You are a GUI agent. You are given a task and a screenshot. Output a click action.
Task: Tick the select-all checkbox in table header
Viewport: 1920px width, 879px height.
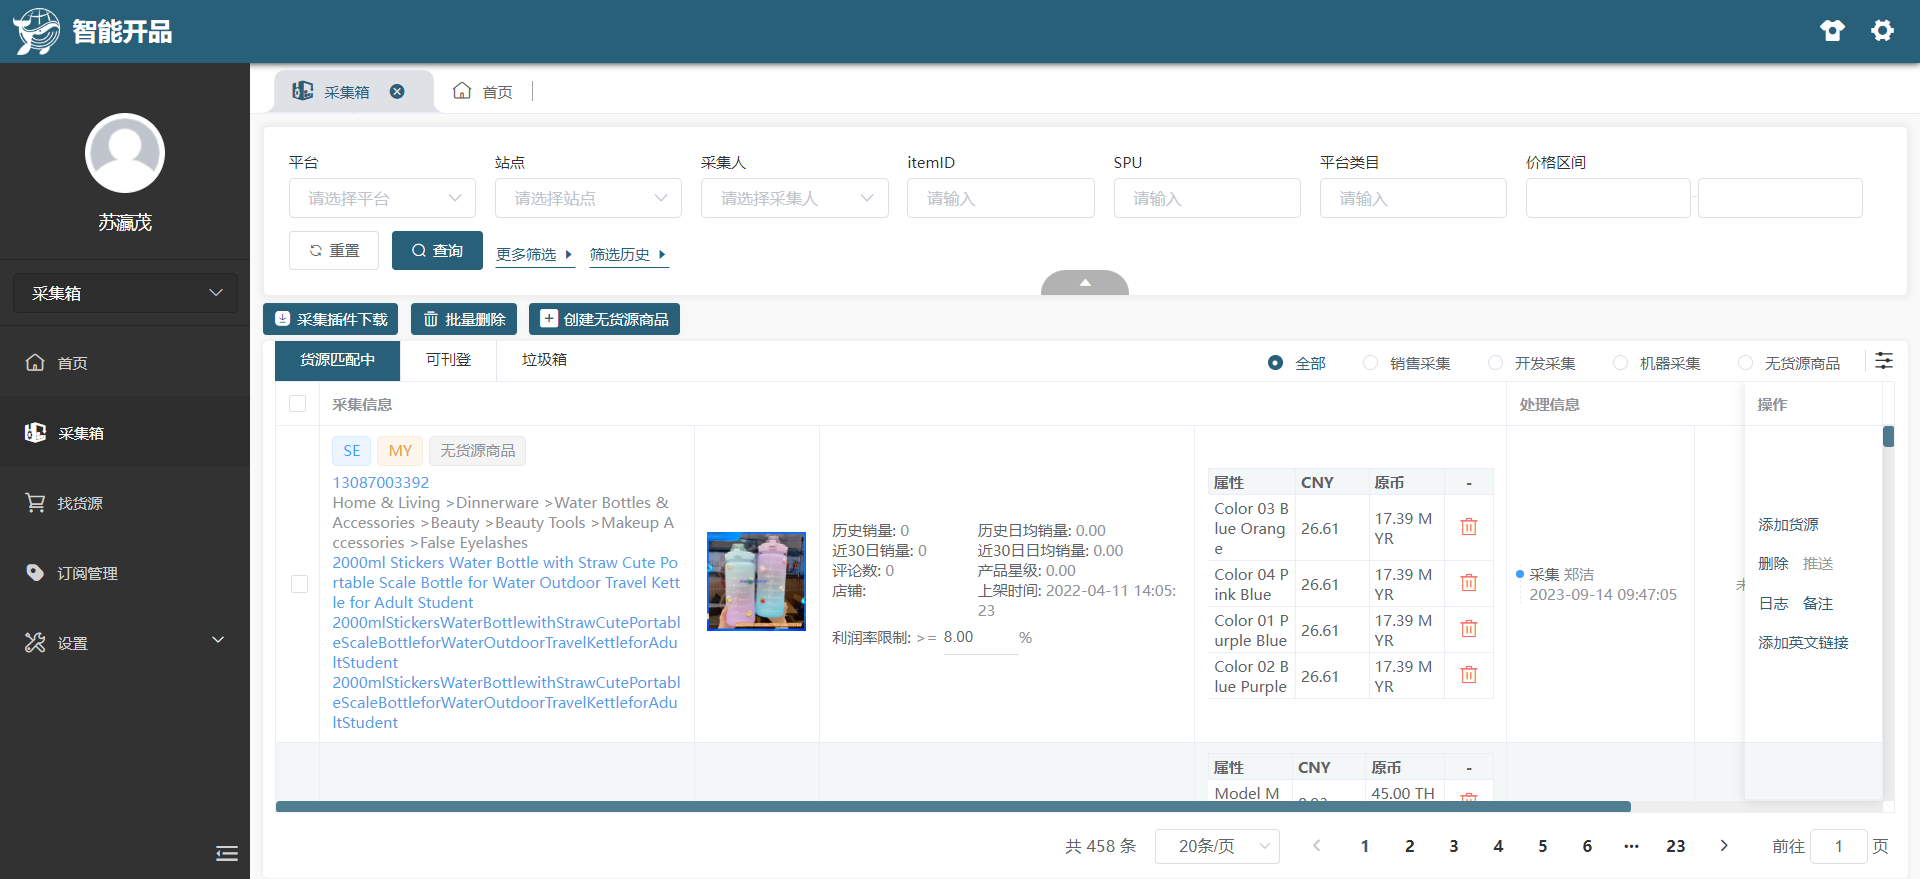(x=297, y=404)
